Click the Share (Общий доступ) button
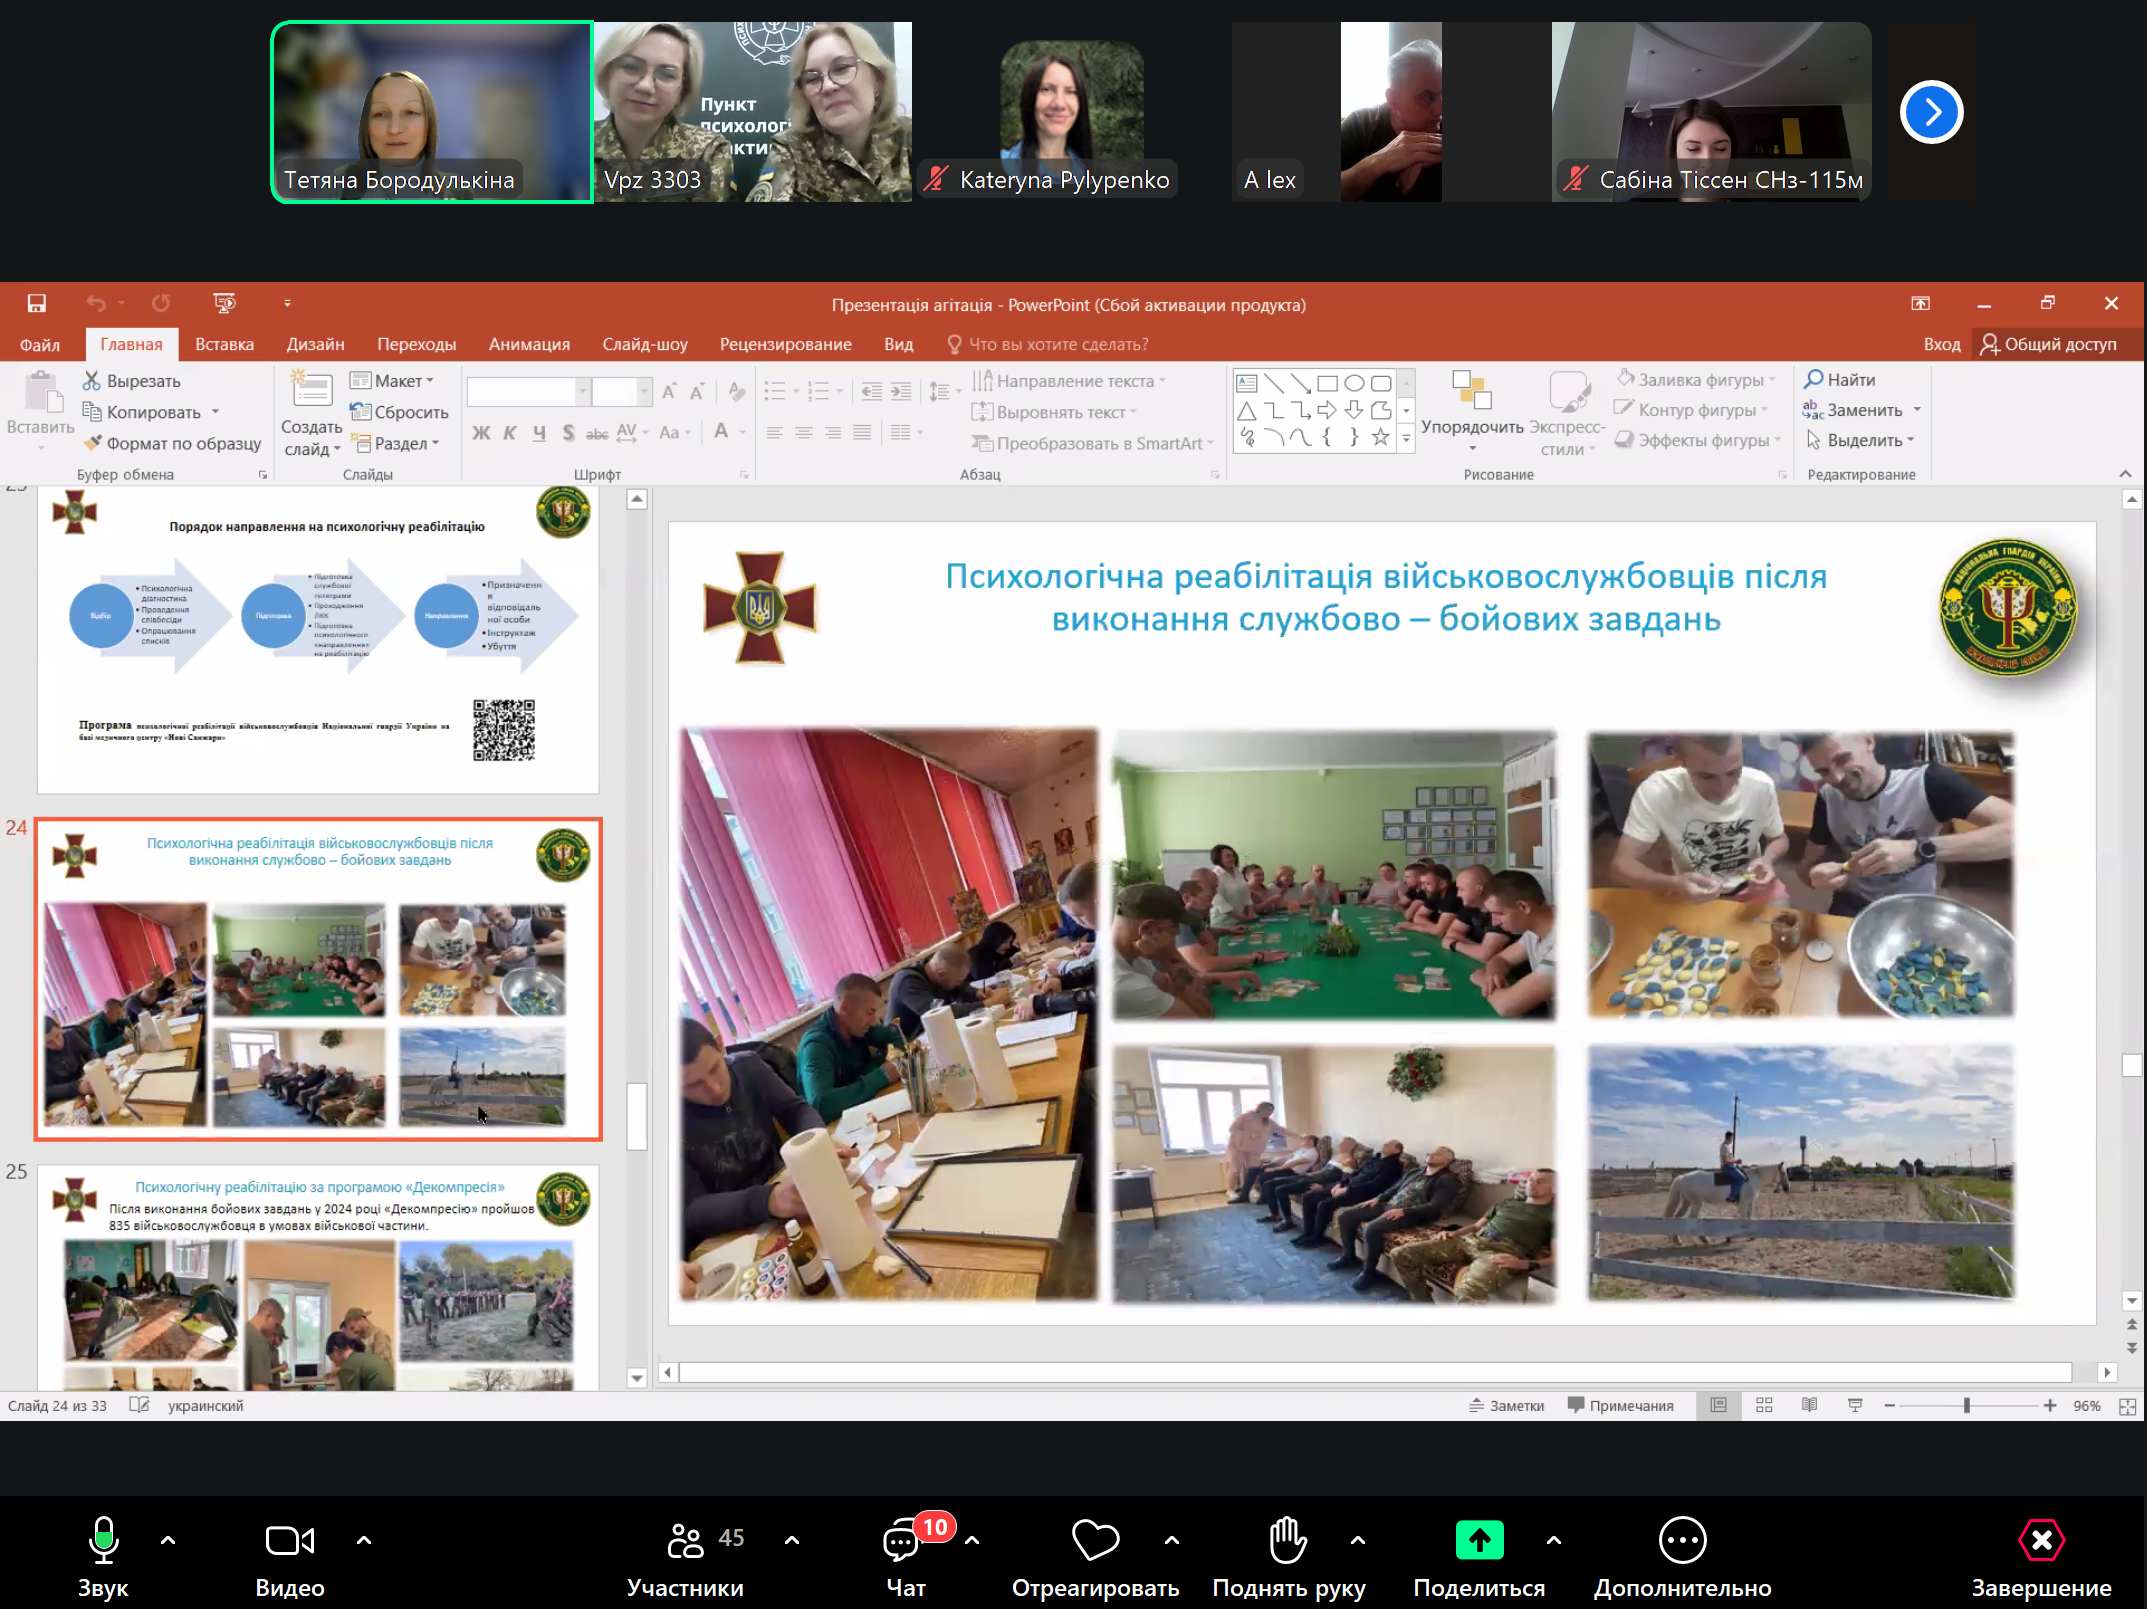The height and width of the screenshot is (1609, 2147). click(x=2049, y=344)
